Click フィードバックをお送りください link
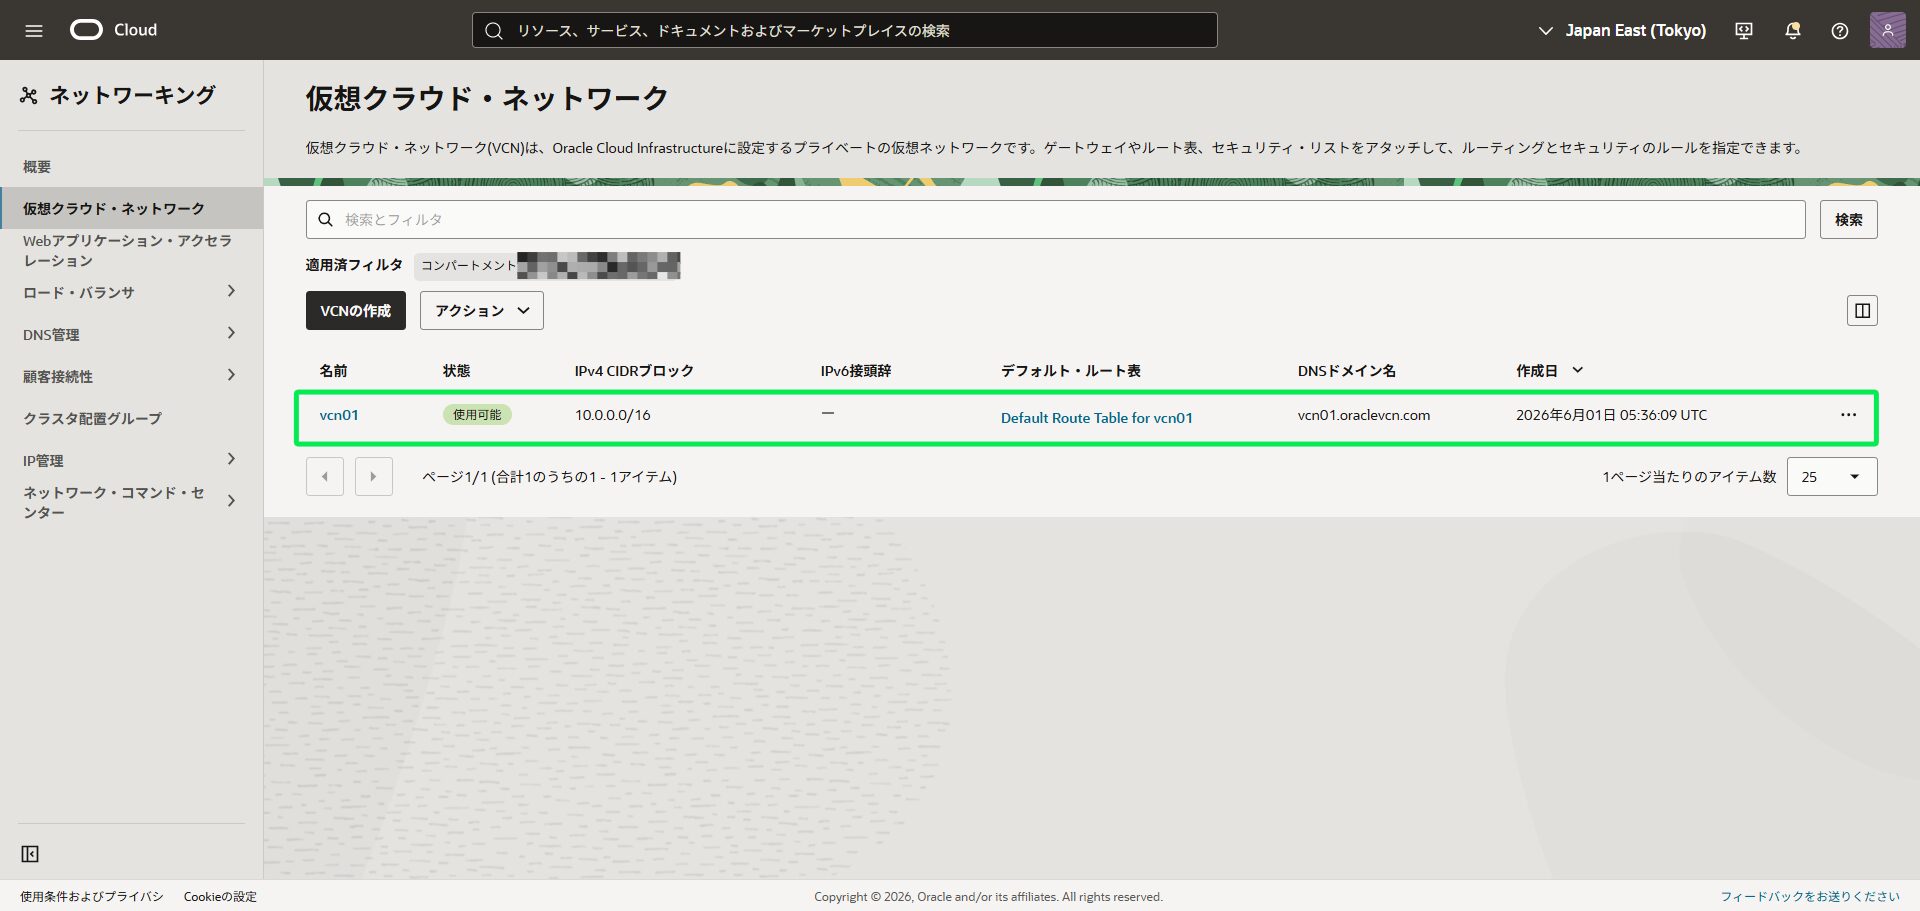 (x=1810, y=897)
